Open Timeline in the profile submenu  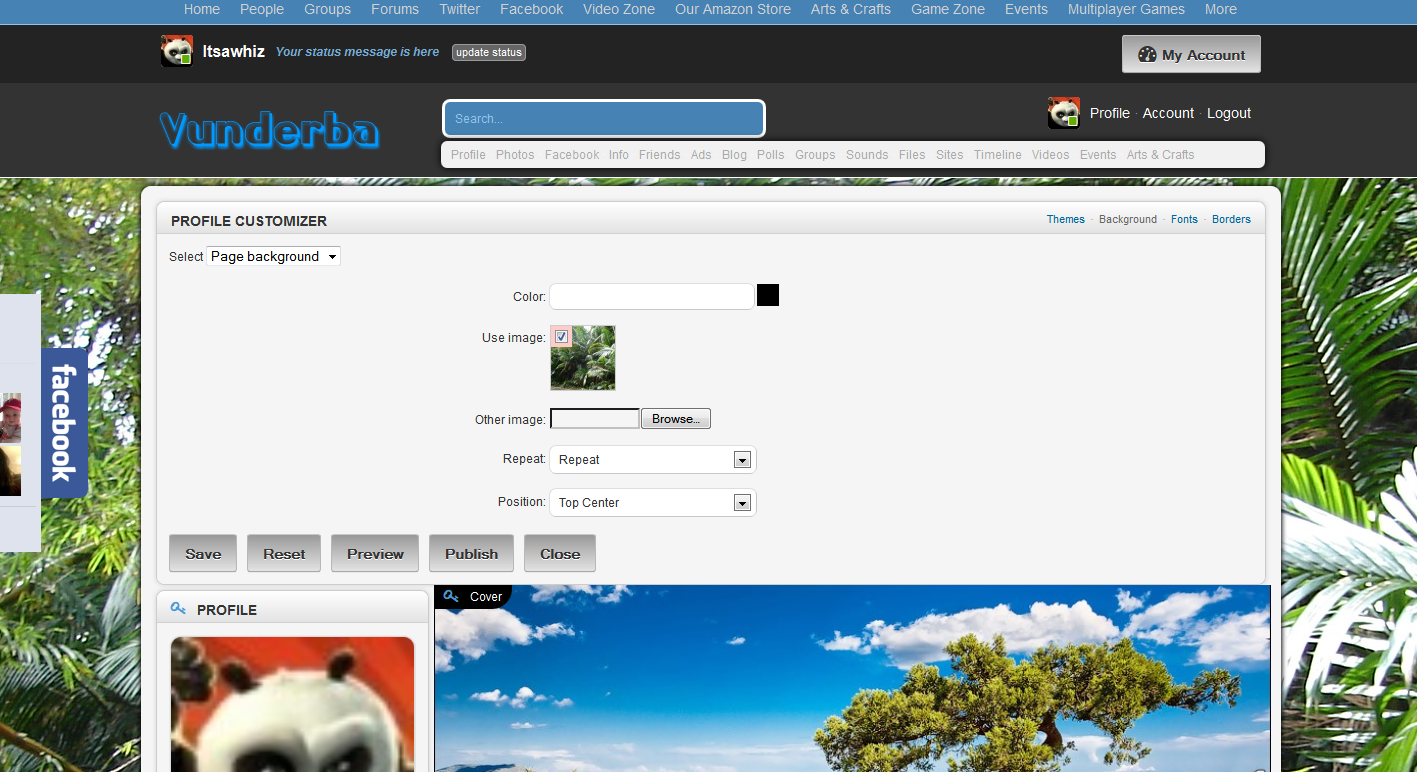click(998, 155)
